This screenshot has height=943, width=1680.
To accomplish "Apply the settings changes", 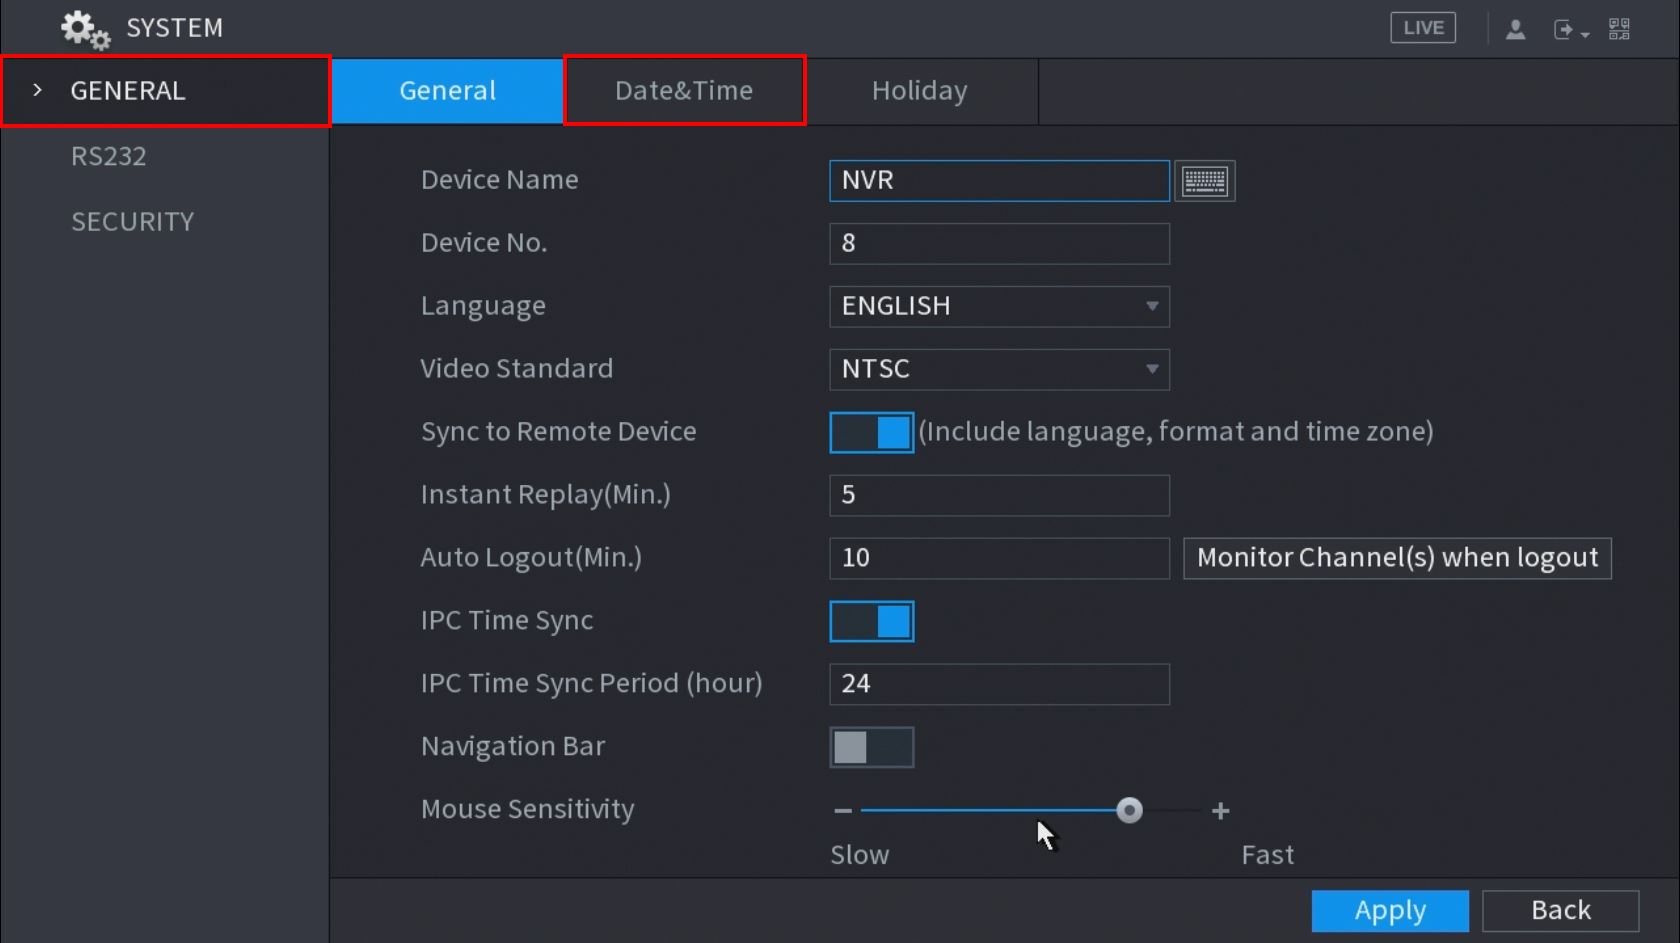I will [x=1389, y=911].
